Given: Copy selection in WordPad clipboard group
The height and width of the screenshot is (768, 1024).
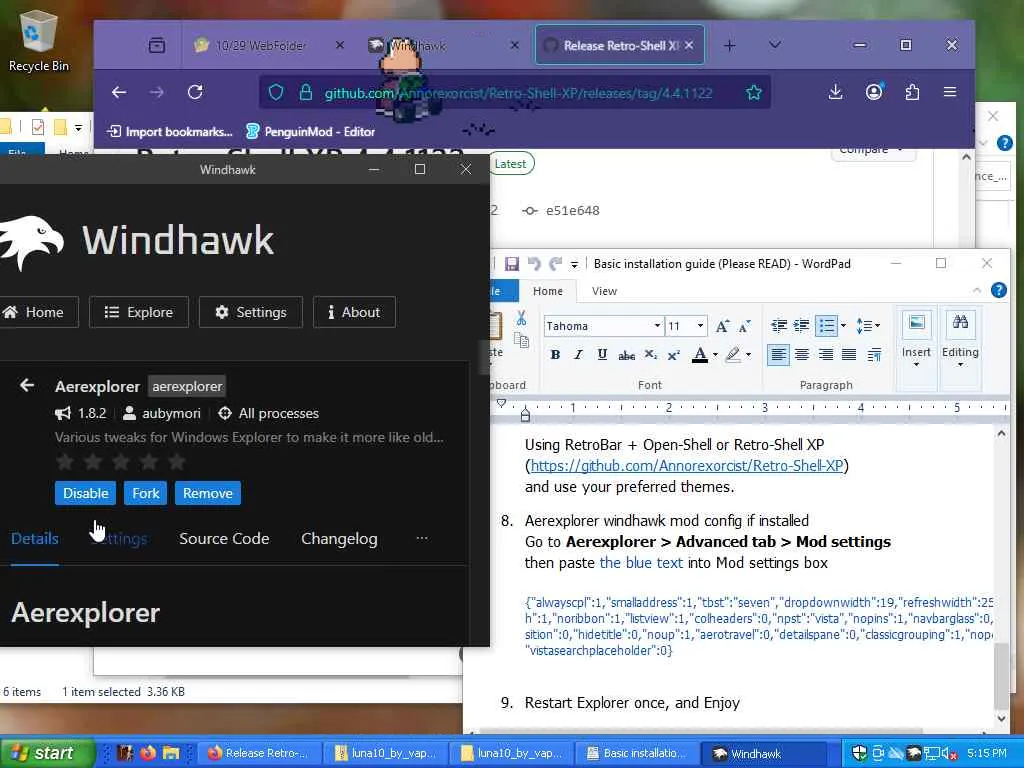Looking at the screenshot, I should click(521, 340).
